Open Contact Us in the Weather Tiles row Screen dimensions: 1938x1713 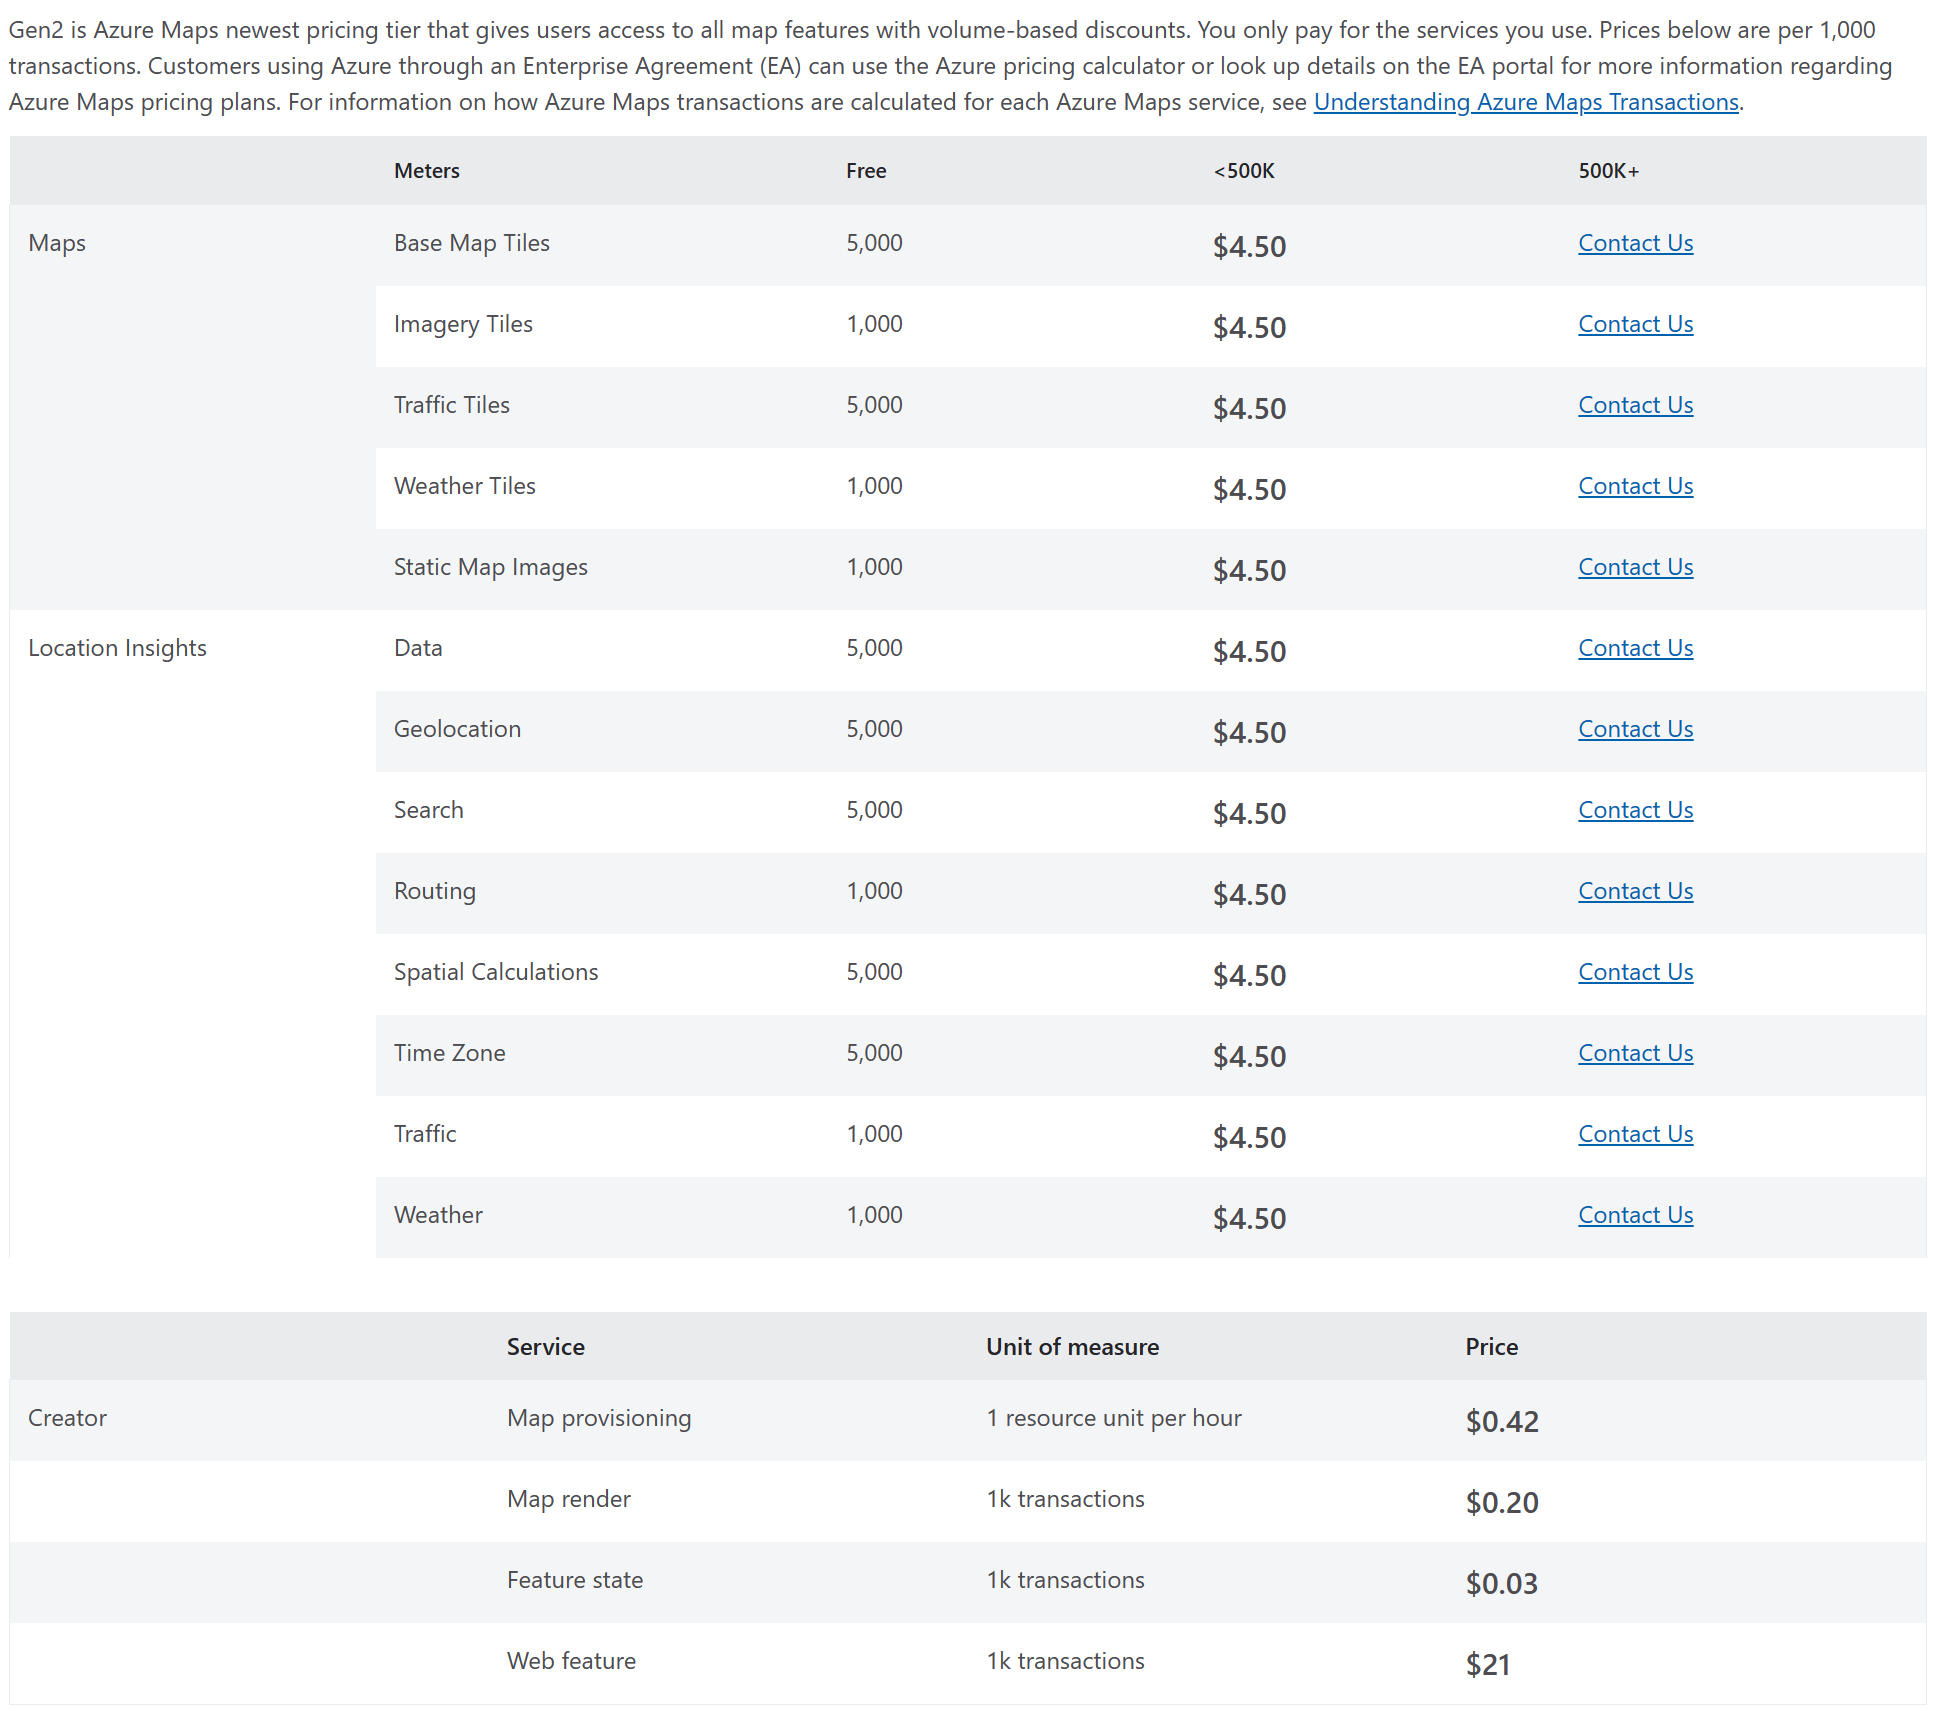click(x=1636, y=486)
